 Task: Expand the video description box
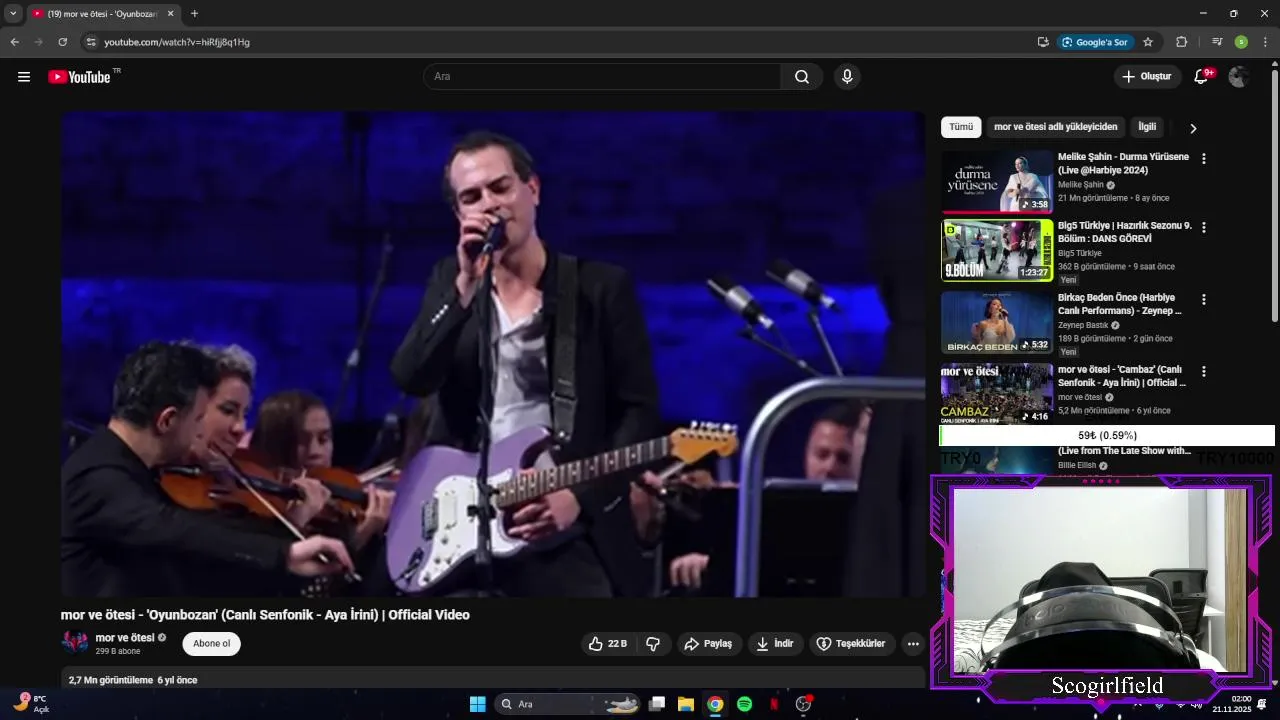[x=493, y=678]
